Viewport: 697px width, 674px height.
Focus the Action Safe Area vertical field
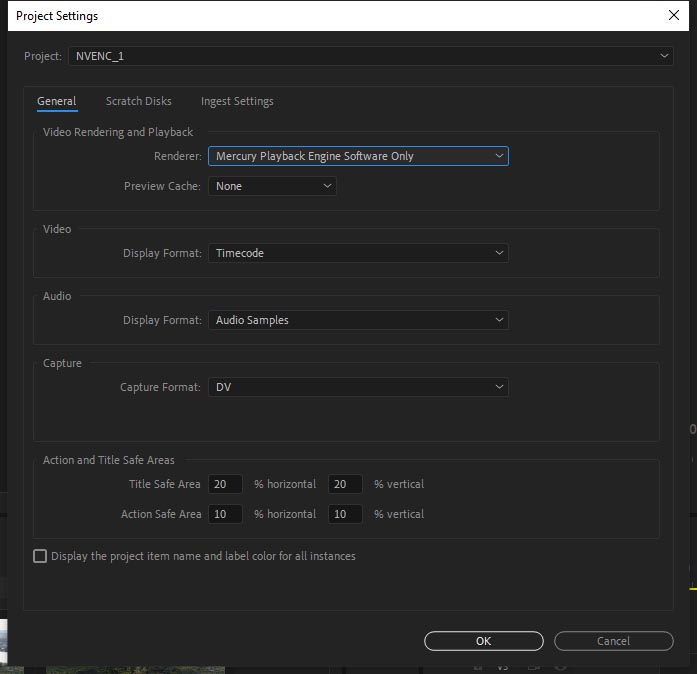[x=345, y=514]
